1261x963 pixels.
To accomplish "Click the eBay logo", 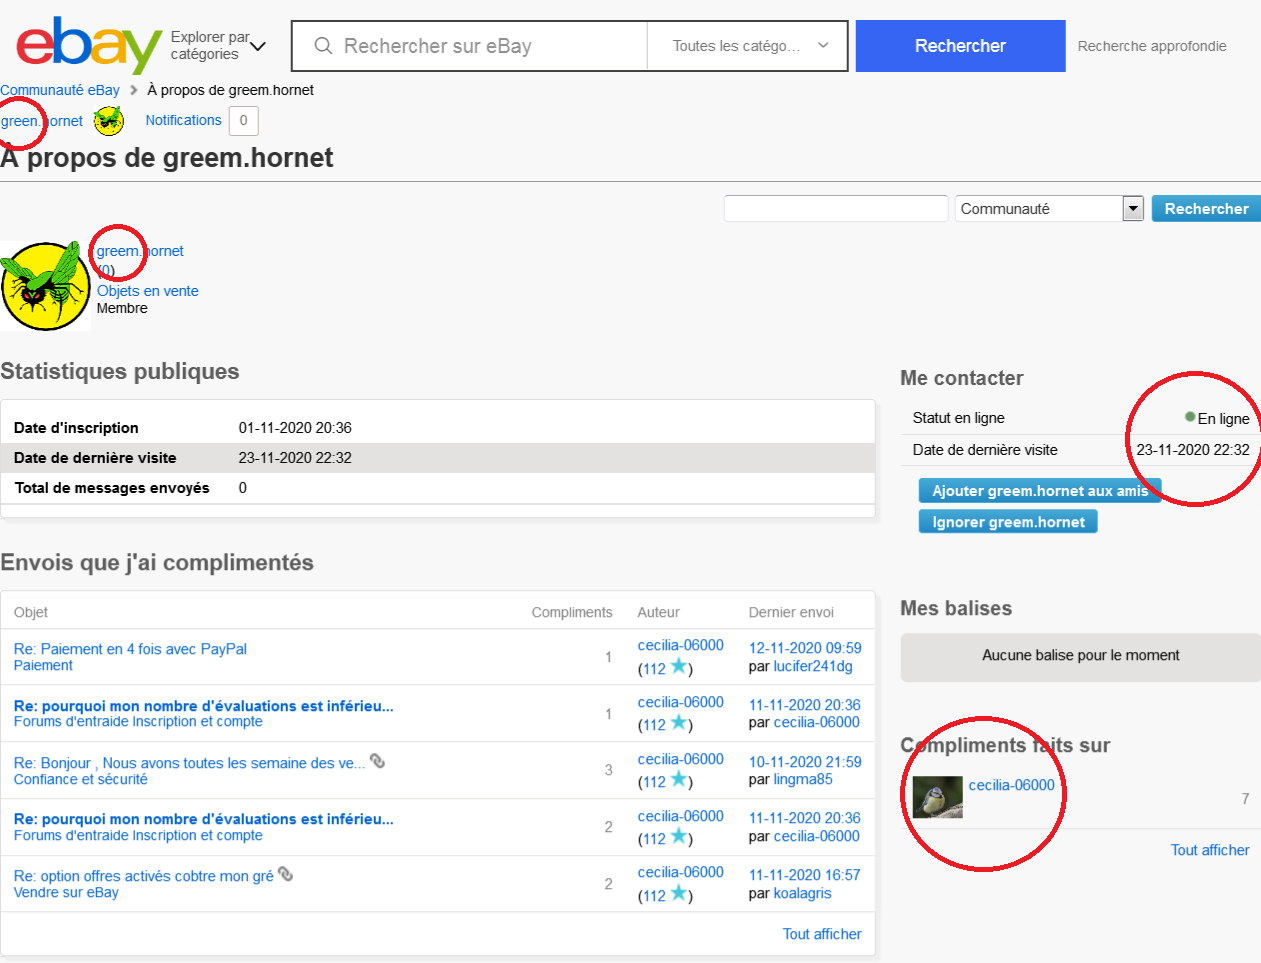I will coord(88,46).
